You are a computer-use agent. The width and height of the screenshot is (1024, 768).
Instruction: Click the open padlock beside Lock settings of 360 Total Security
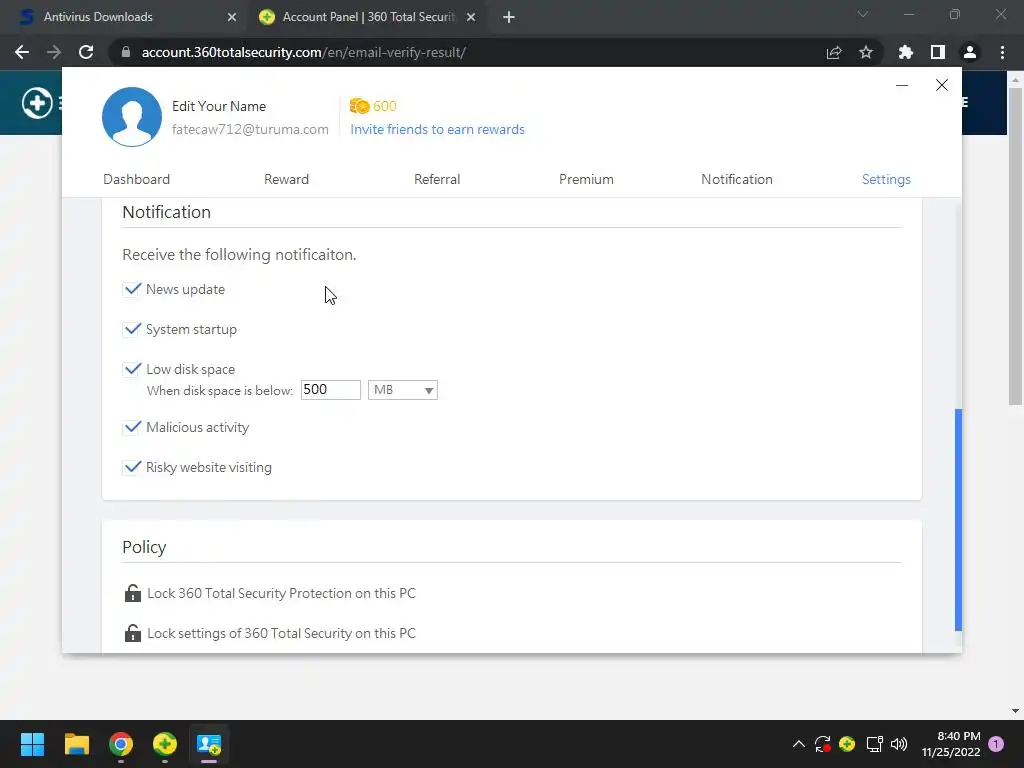coord(133,633)
